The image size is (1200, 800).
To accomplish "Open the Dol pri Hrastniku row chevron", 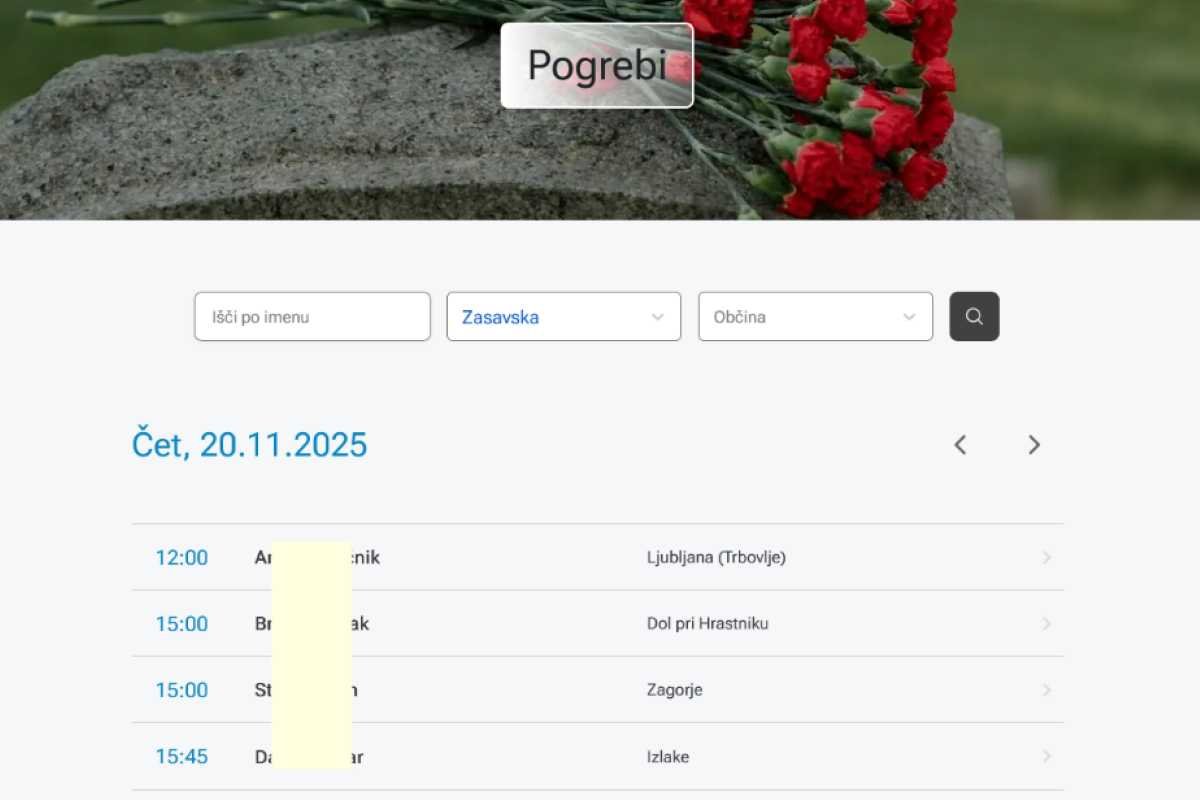I will (1046, 624).
